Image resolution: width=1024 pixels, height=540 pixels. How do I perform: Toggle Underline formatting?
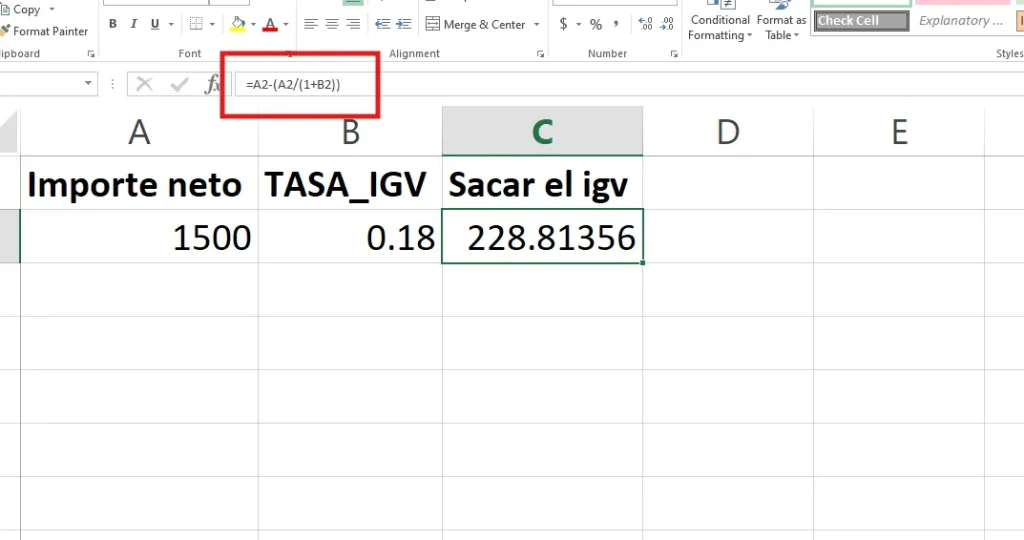[155, 24]
